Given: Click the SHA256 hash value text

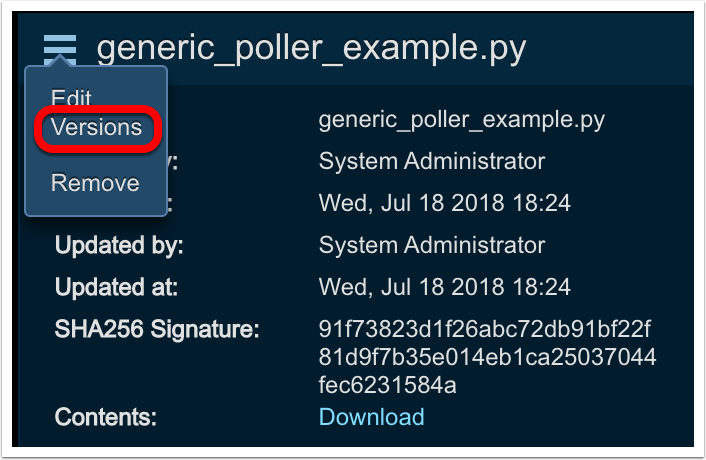Looking at the screenshot, I should pyautogui.click(x=486, y=357).
